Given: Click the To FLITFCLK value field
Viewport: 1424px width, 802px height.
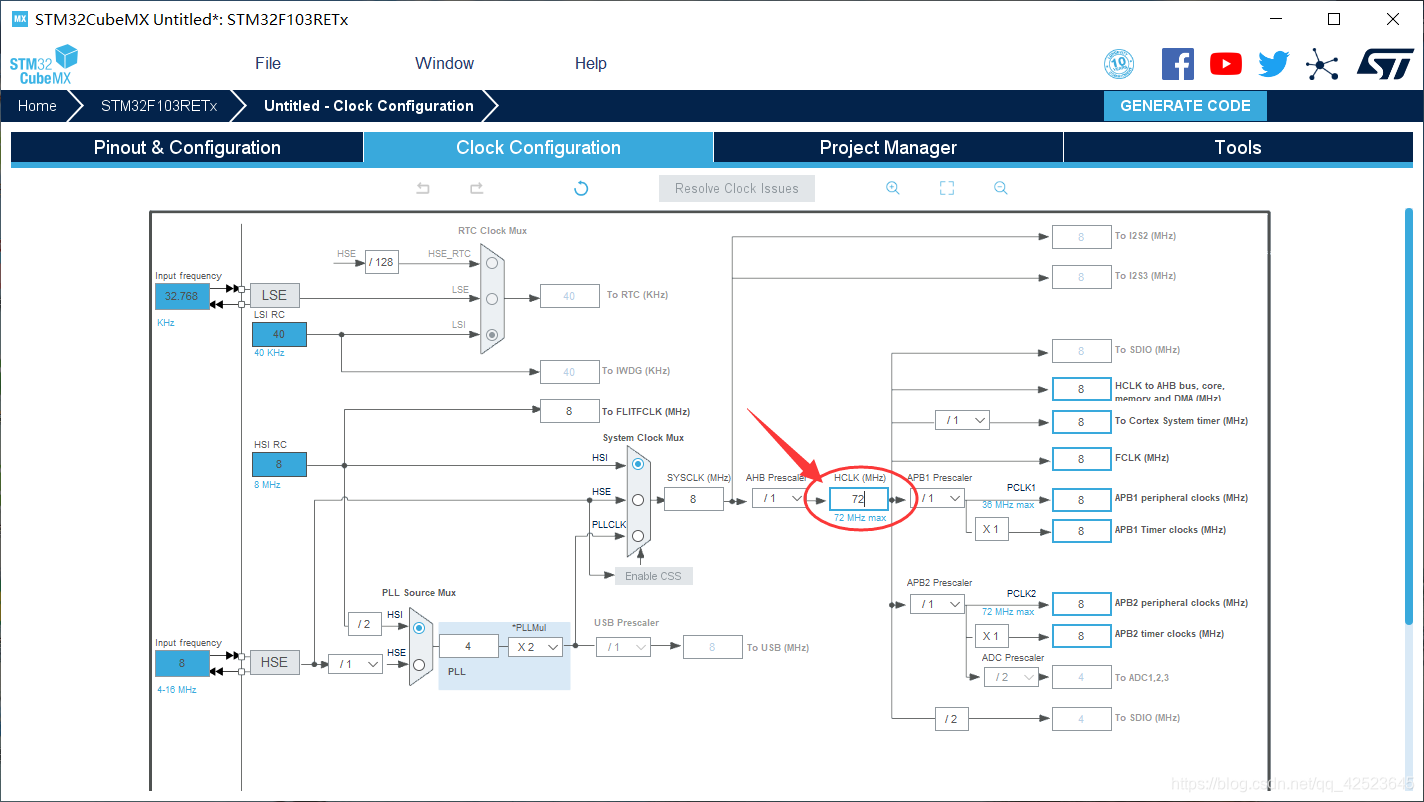Looking at the screenshot, I should tap(569, 411).
